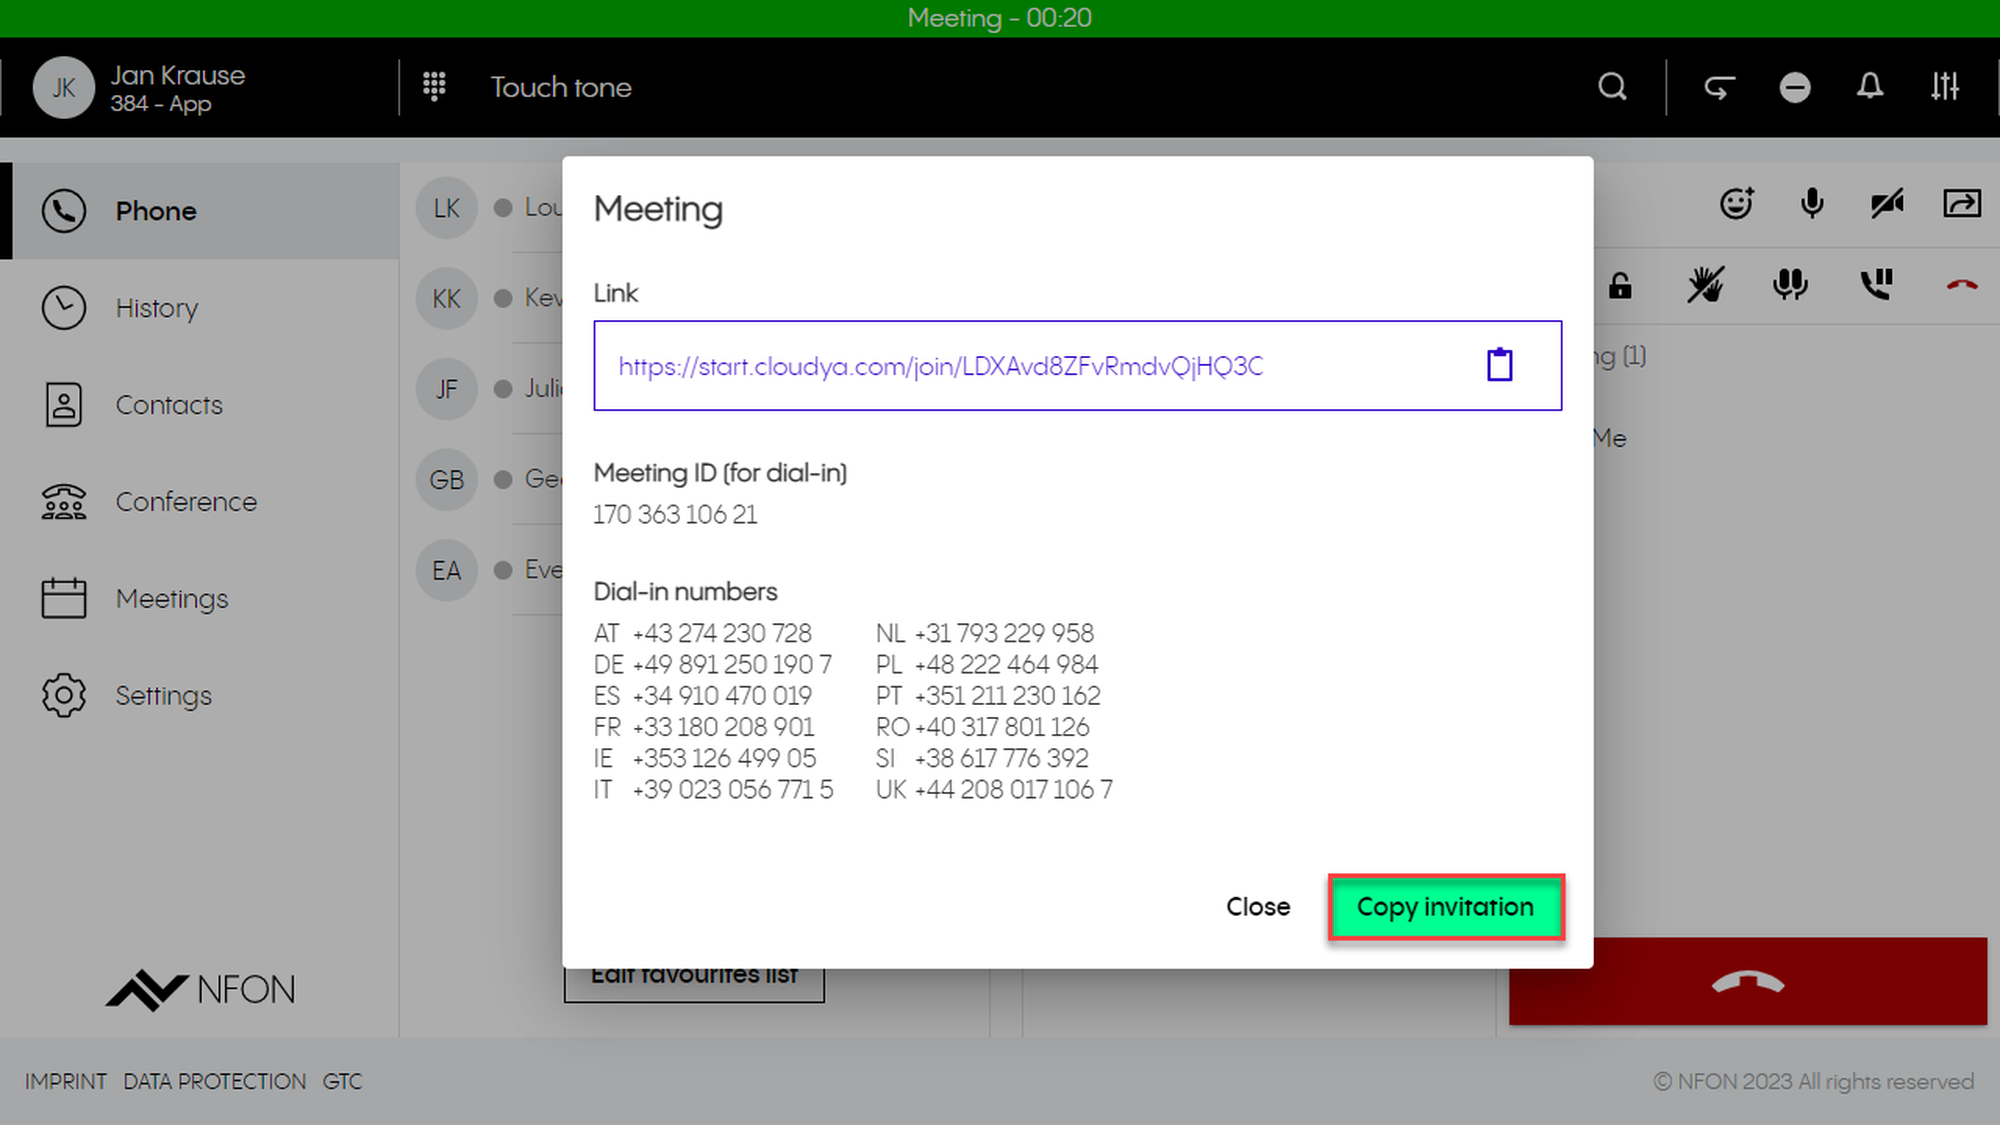Screen dimensions: 2000x1125
Task: Click the mute all participants icon
Action: point(1790,286)
